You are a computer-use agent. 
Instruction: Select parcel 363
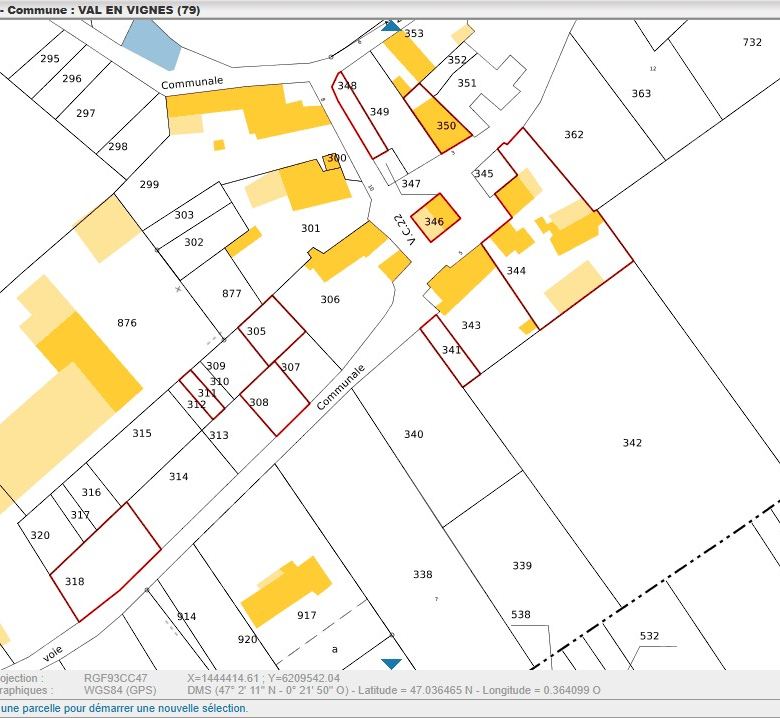click(x=641, y=94)
